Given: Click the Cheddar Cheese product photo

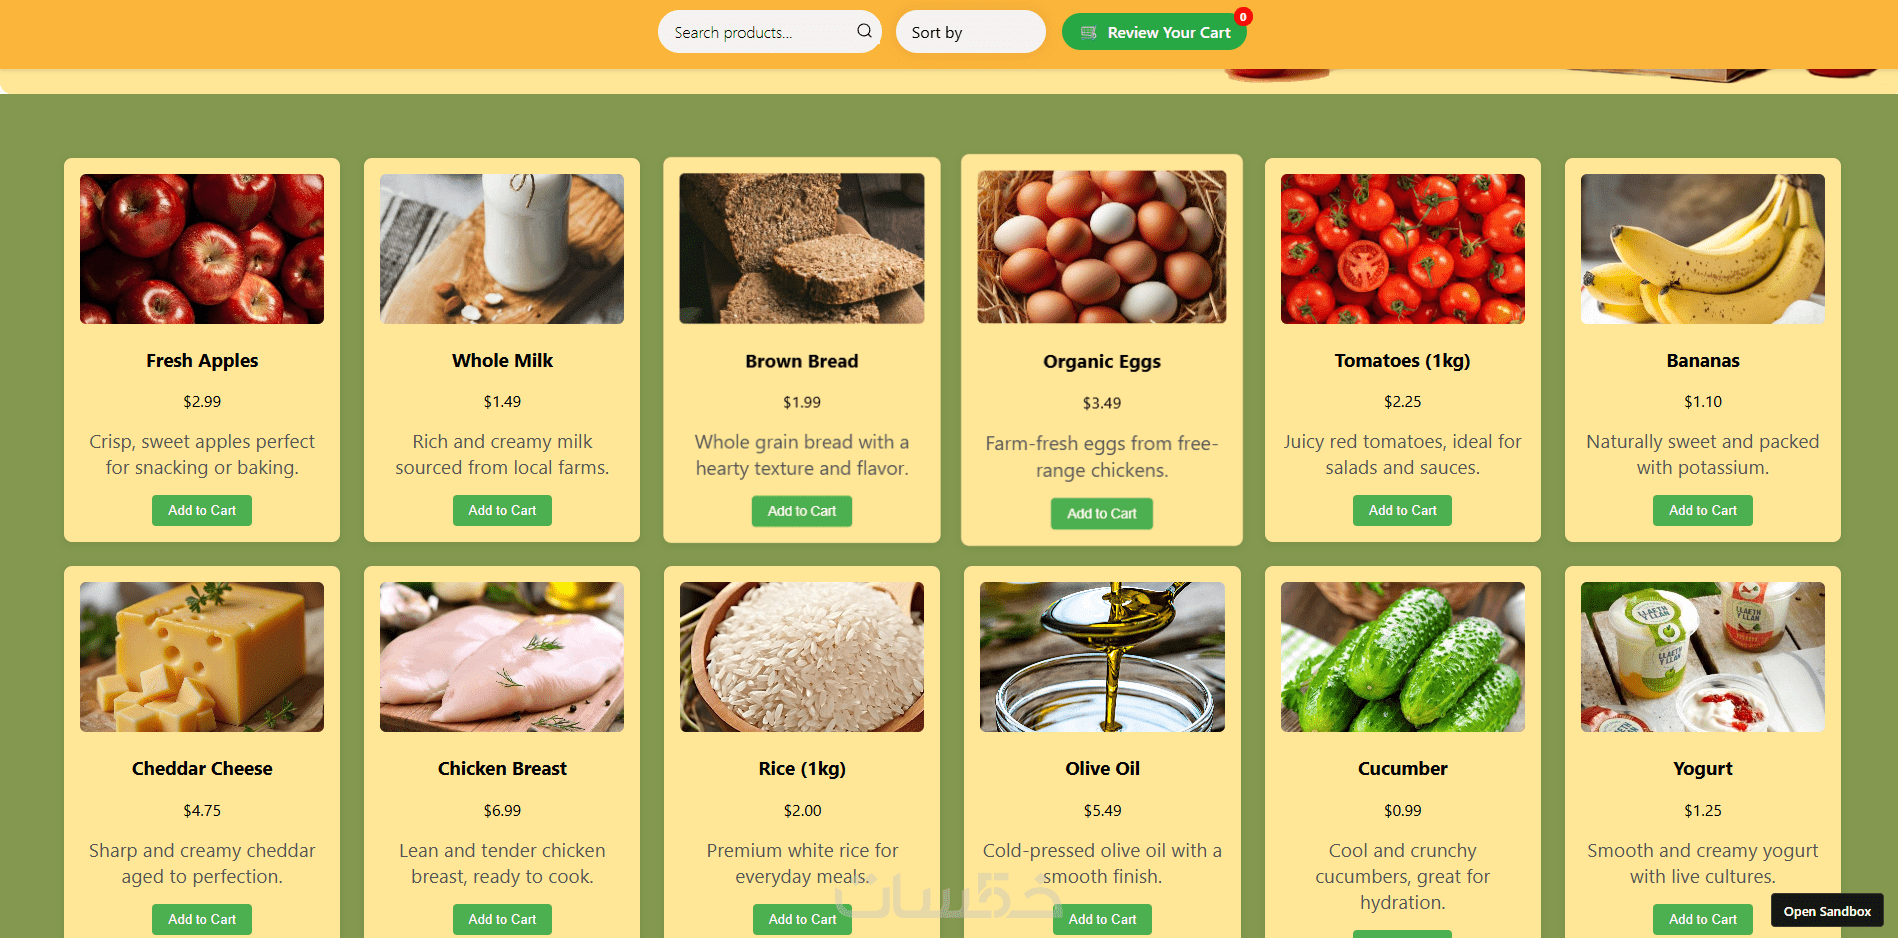Looking at the screenshot, I should (202, 657).
